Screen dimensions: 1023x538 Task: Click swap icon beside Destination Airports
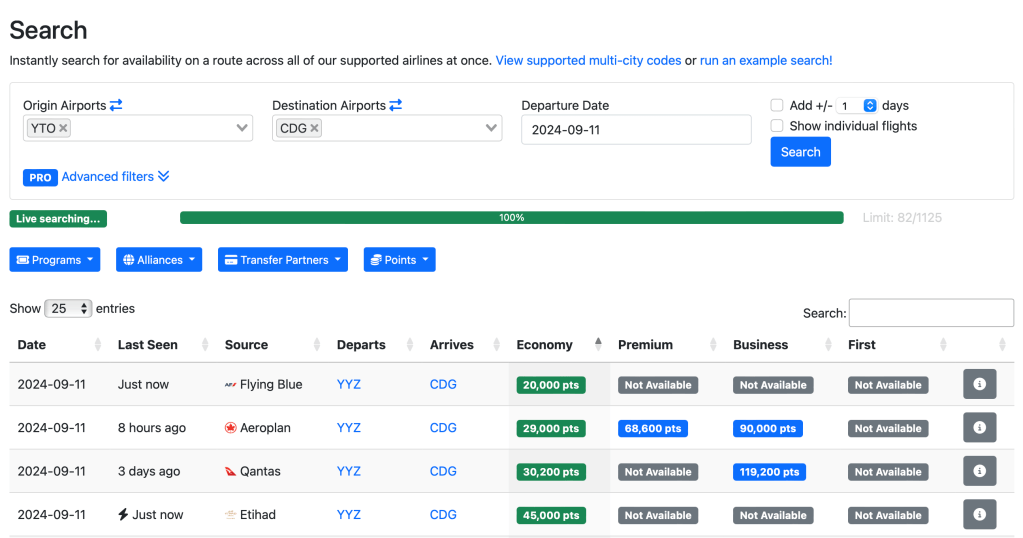click(x=396, y=105)
